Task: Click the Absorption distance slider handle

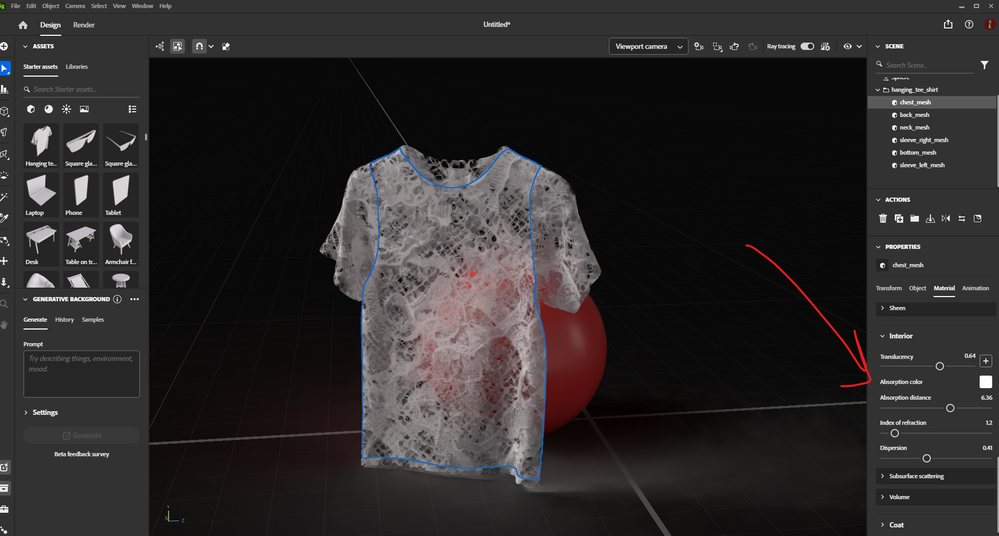Action: [x=950, y=408]
